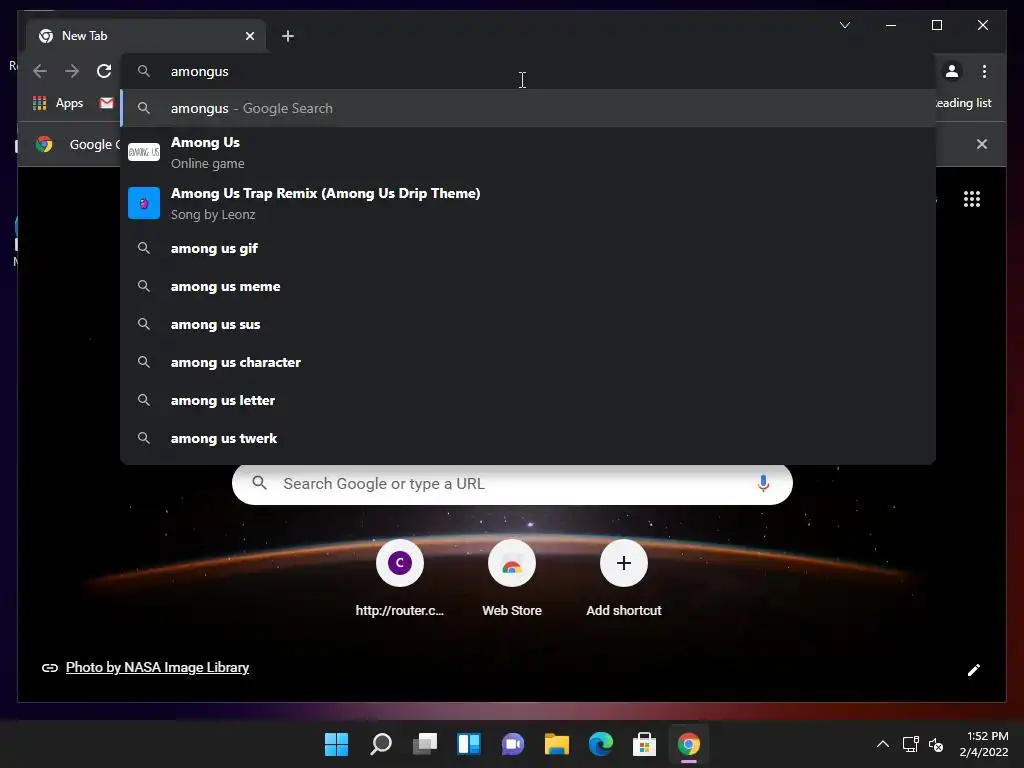Dismiss the Google Chrome infobar
This screenshot has width=1024, height=768.
pos(982,144)
